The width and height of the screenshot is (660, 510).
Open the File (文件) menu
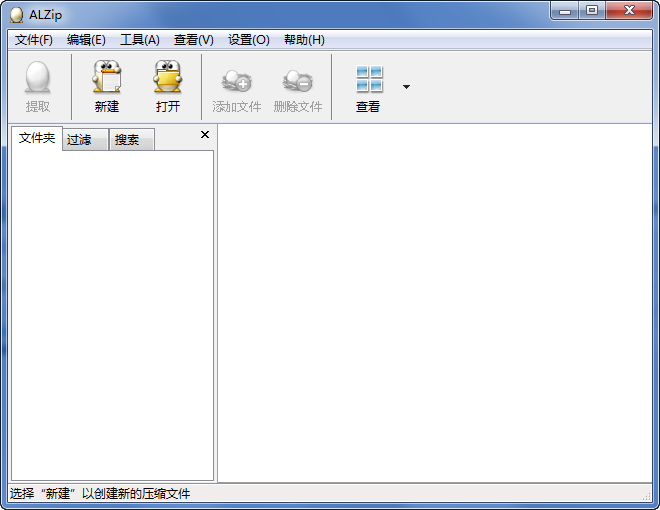pyautogui.click(x=34, y=40)
